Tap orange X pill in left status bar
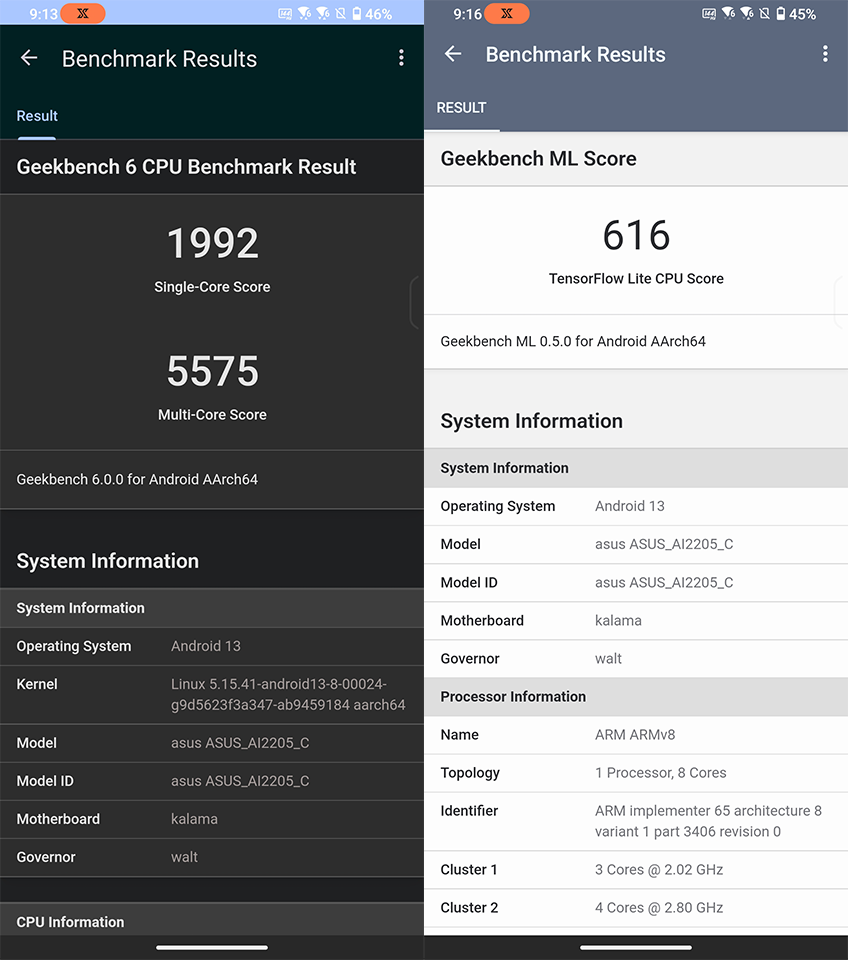 (83, 13)
